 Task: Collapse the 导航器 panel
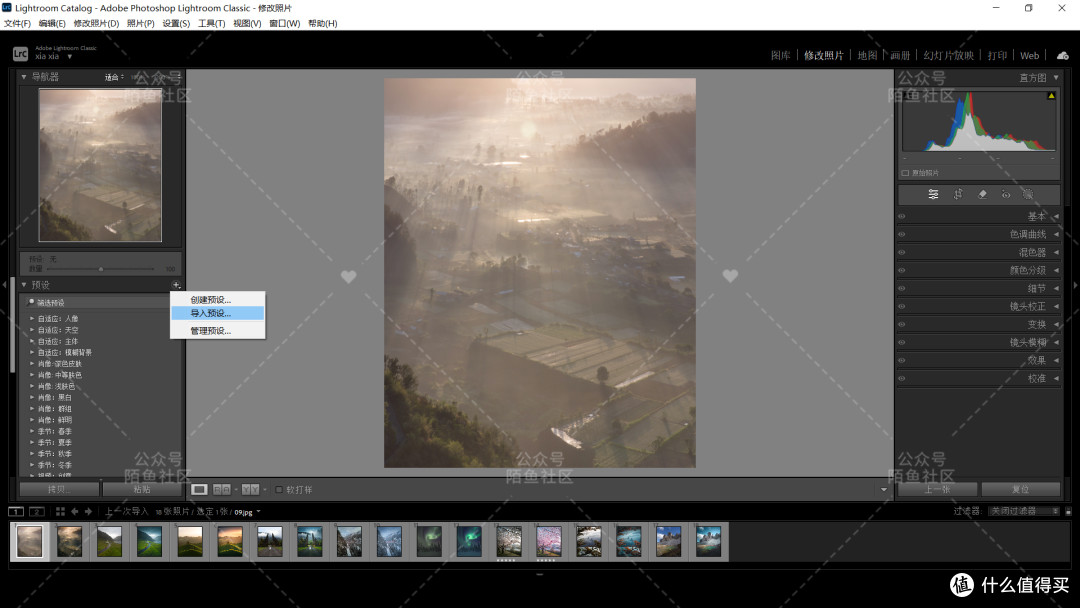(x=24, y=76)
